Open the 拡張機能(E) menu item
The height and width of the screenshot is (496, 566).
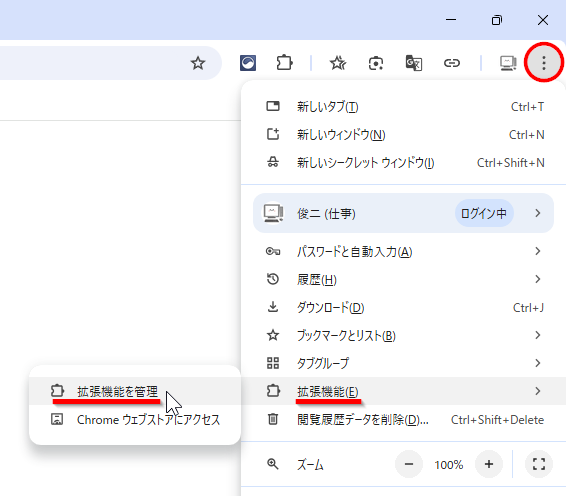point(404,391)
